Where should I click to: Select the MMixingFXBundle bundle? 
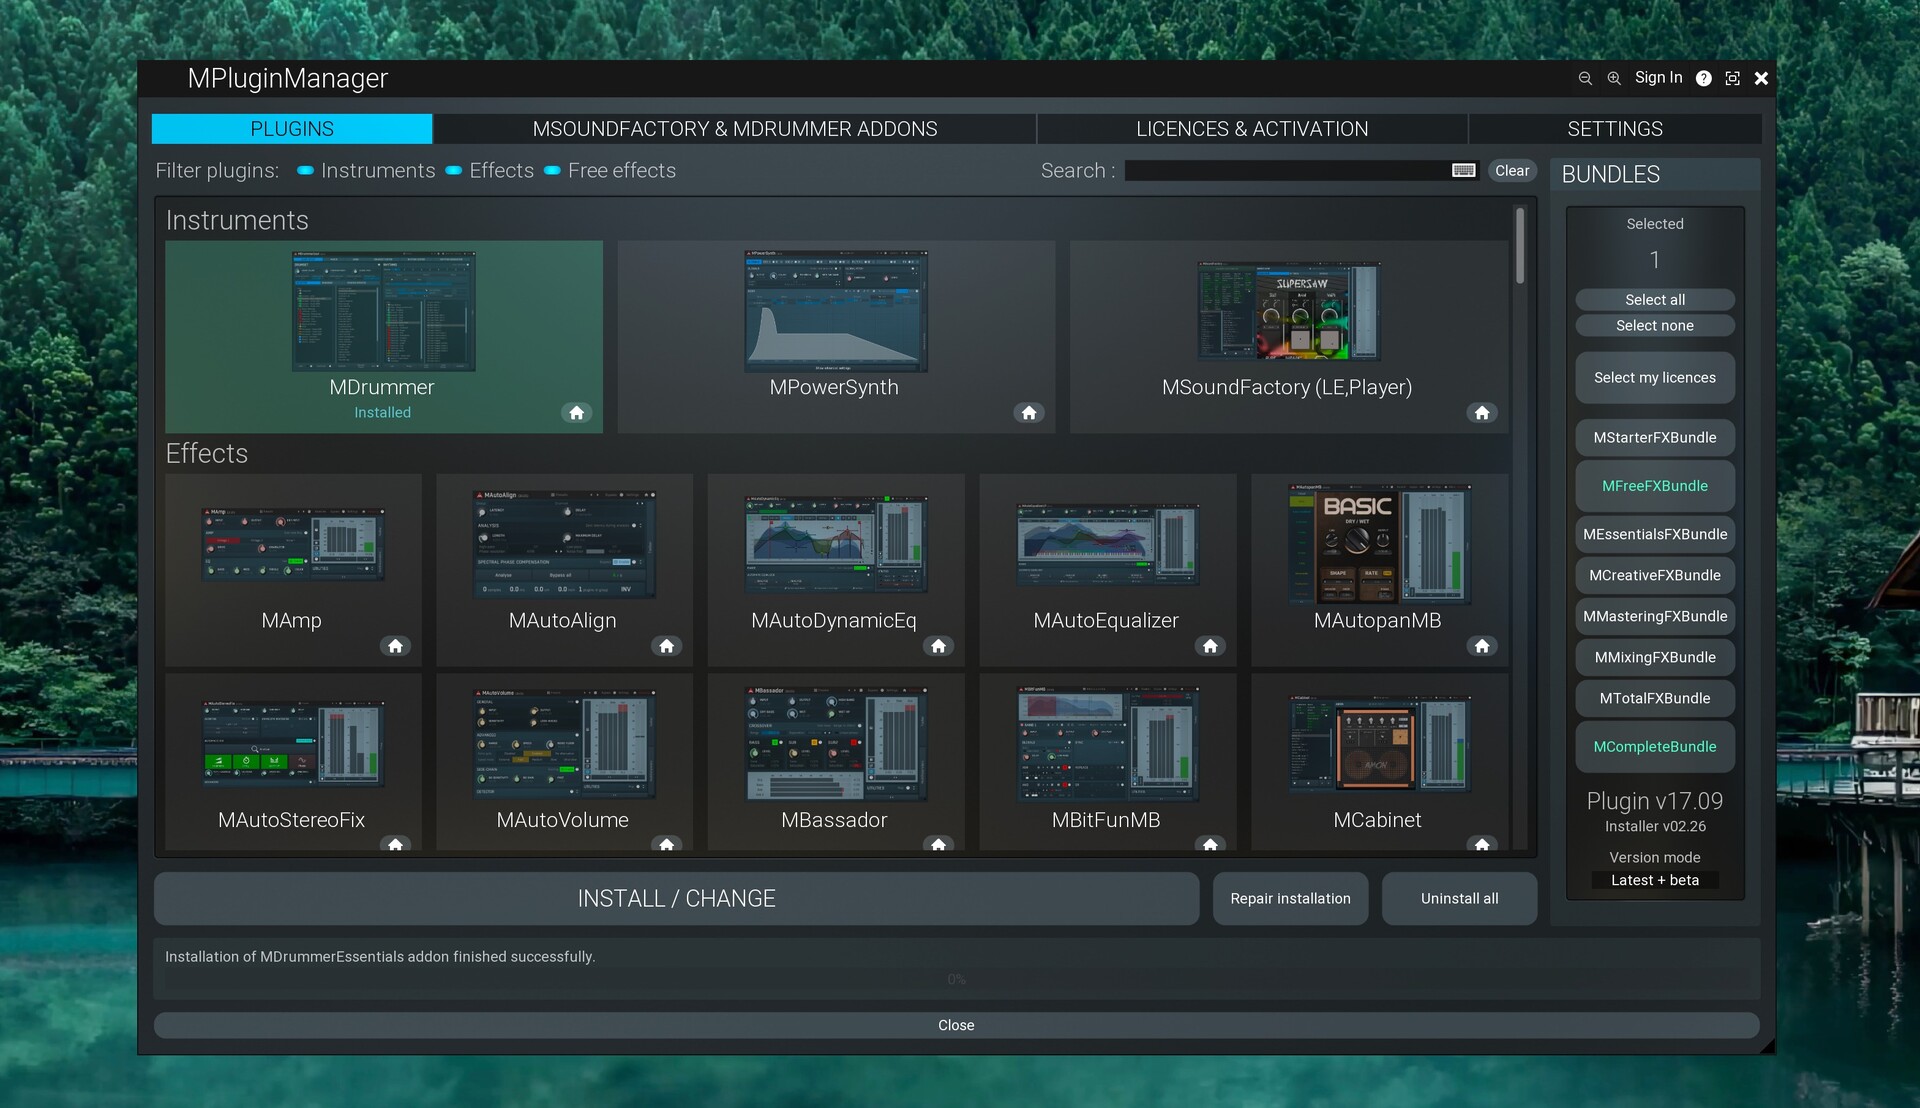pos(1655,658)
